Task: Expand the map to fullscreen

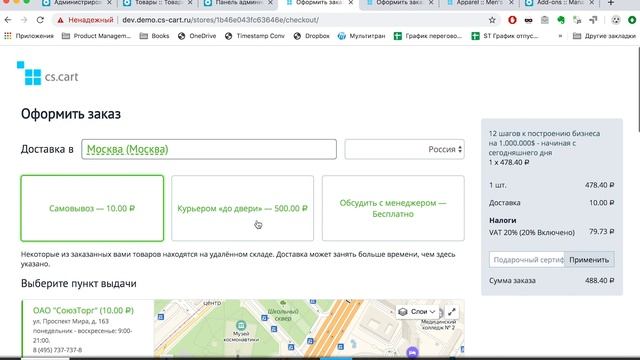Action: (451, 312)
